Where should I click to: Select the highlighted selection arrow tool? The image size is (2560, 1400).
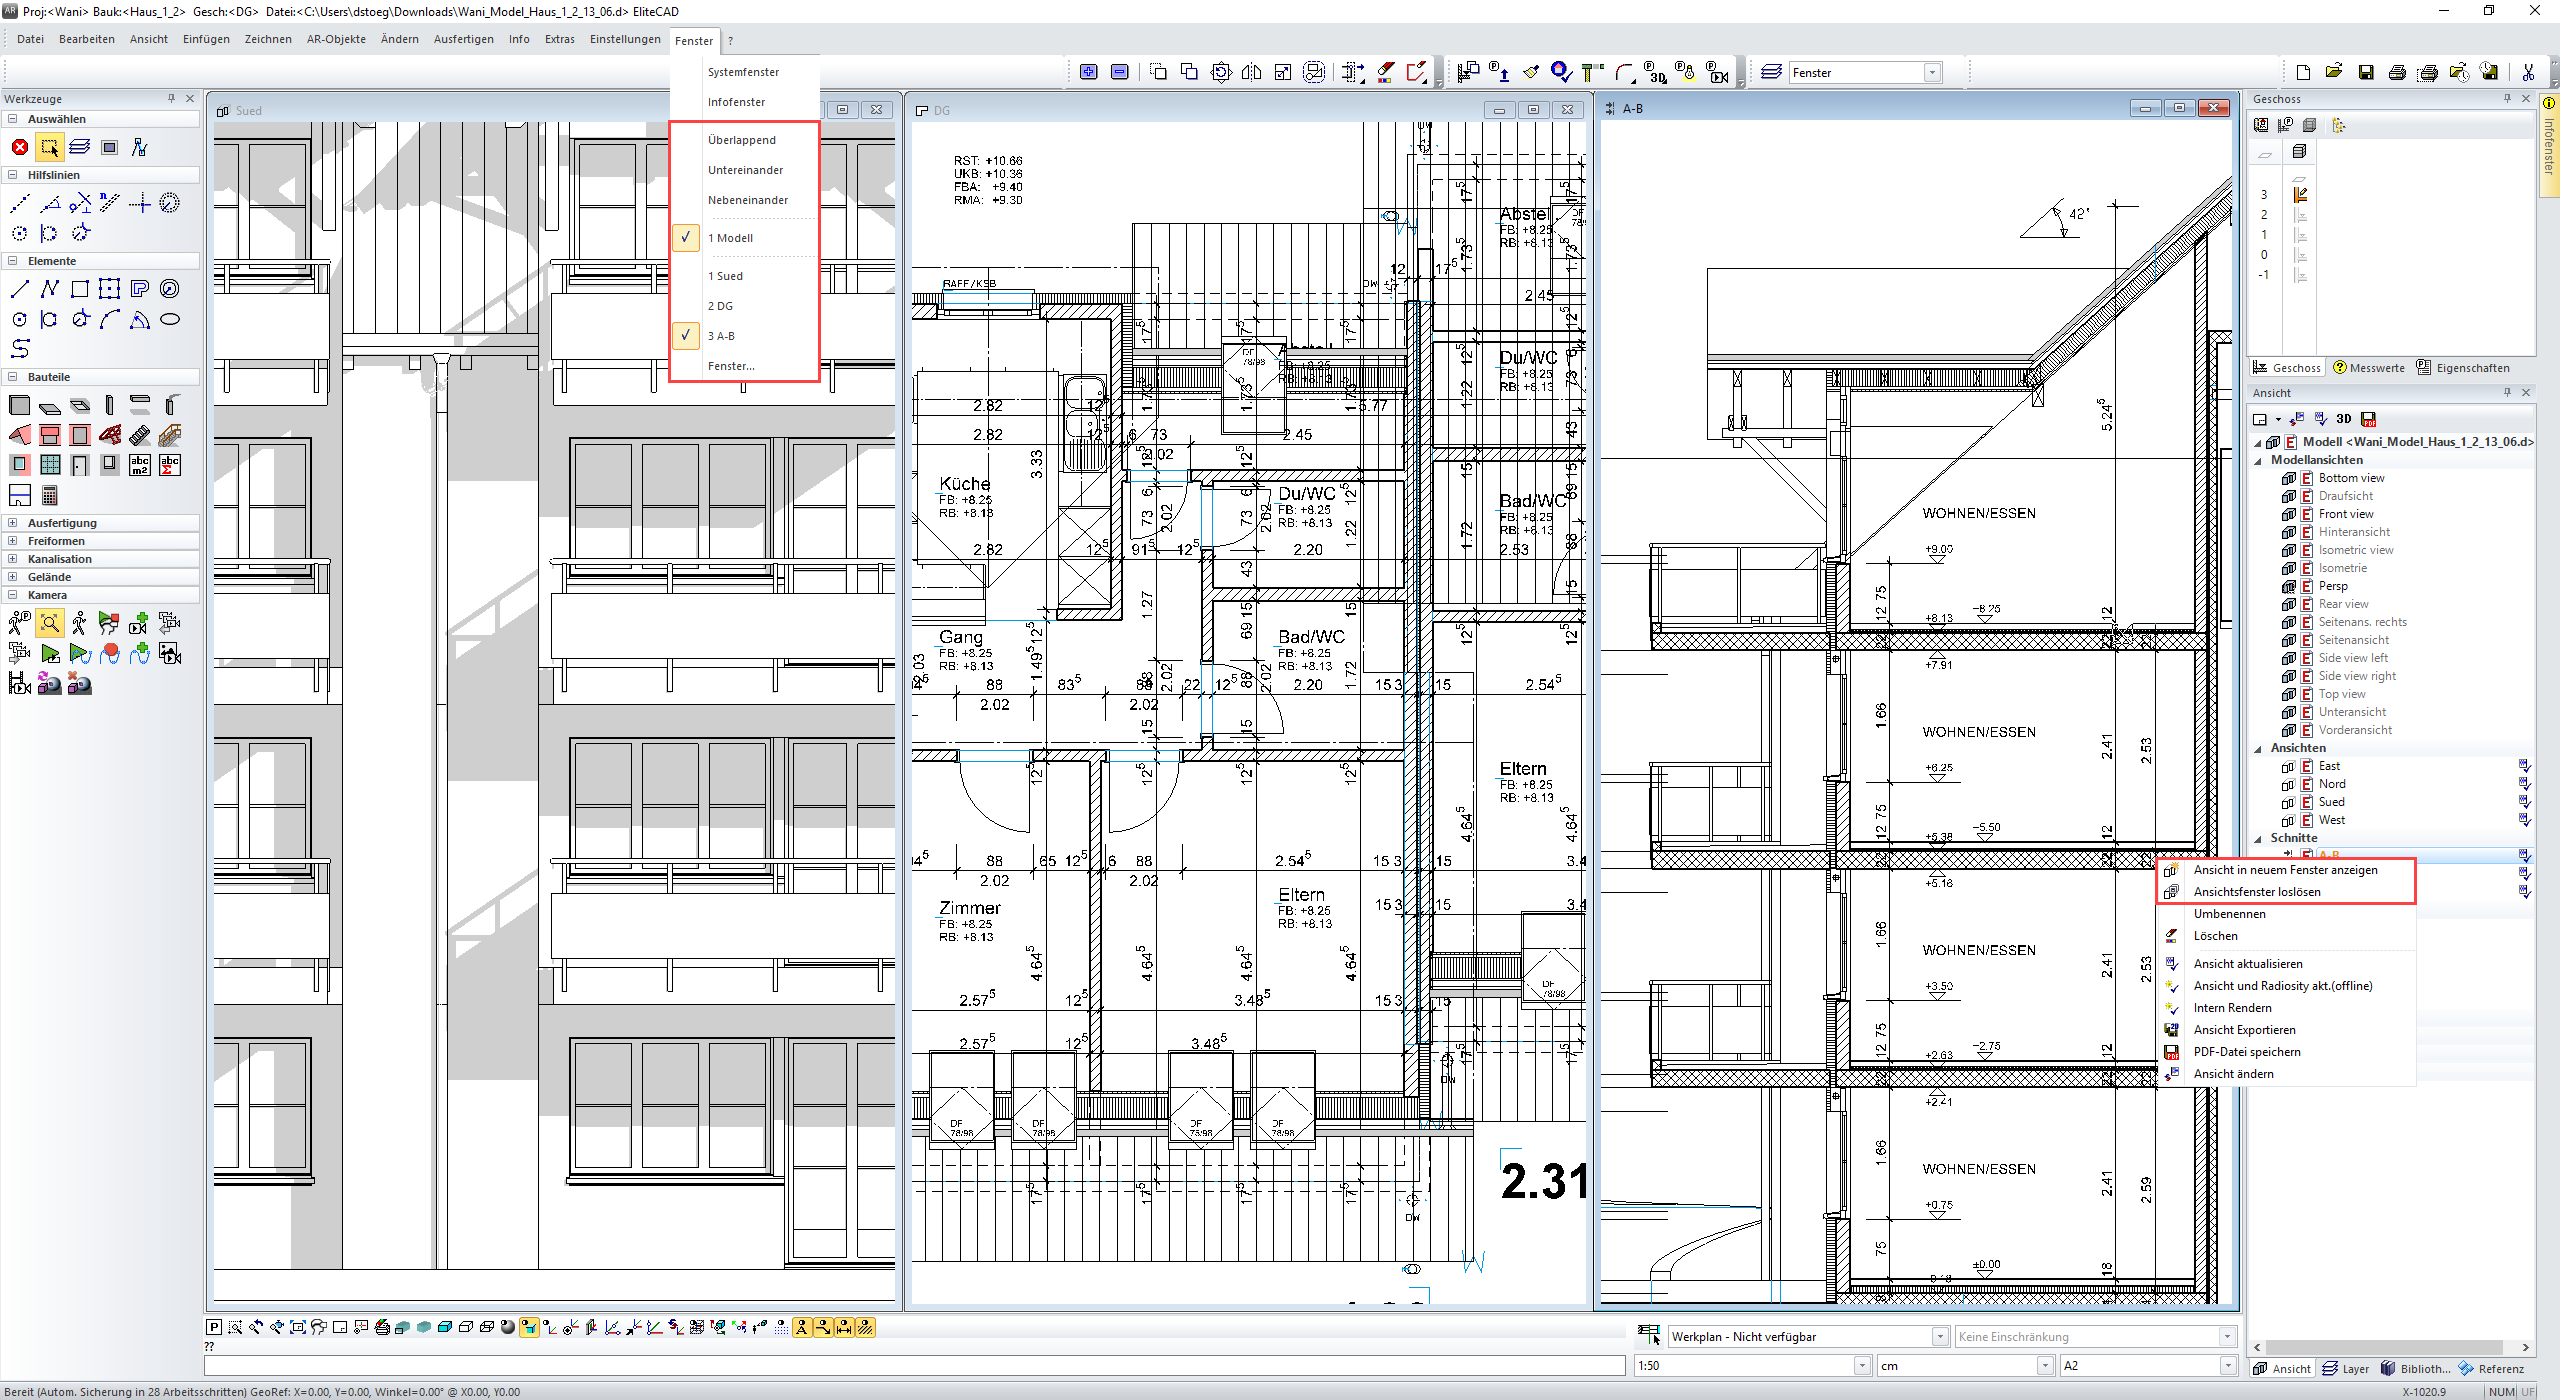[49, 148]
